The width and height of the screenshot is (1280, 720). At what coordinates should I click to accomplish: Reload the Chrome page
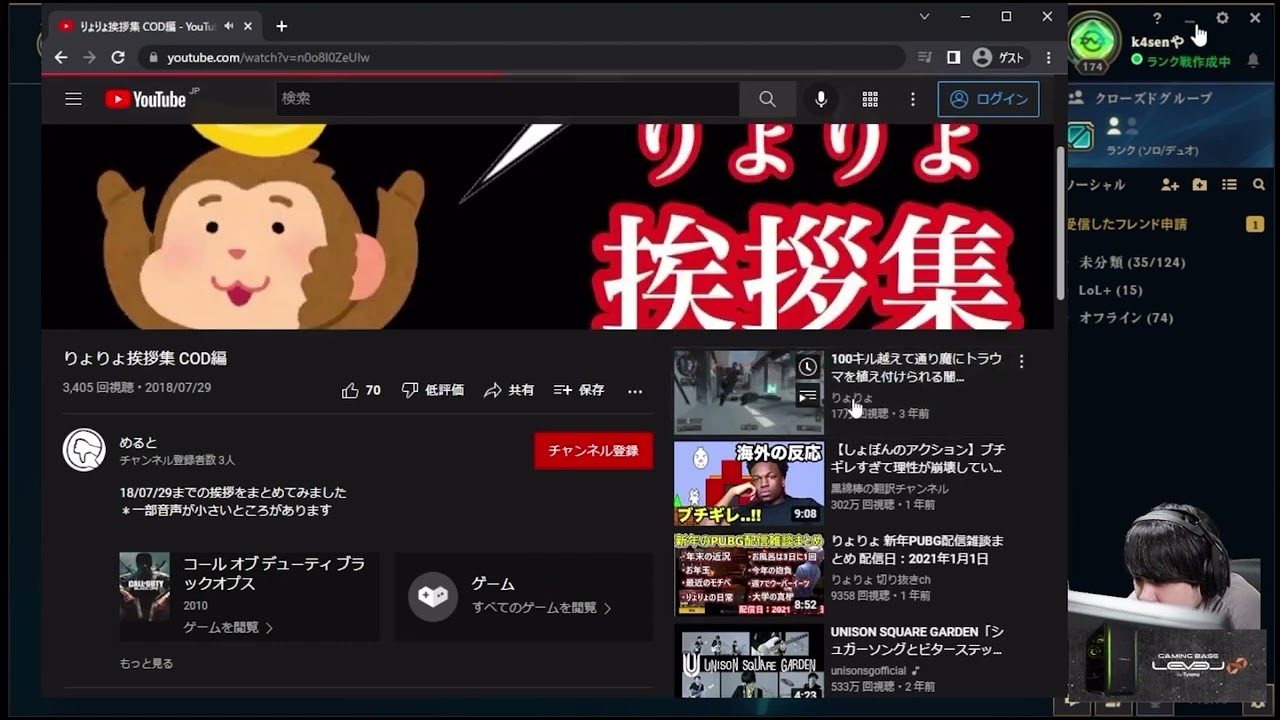coord(118,57)
